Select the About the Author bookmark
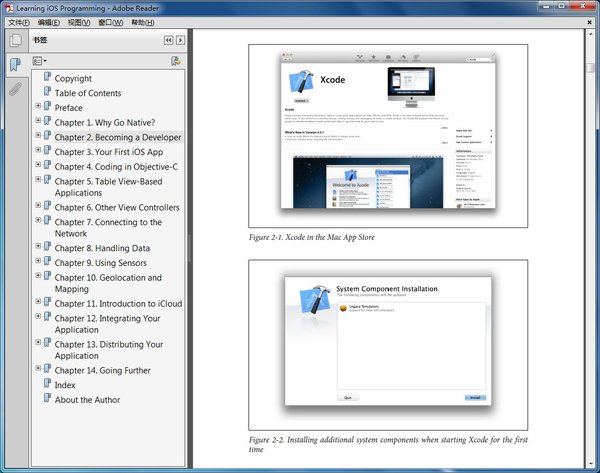 pos(87,400)
